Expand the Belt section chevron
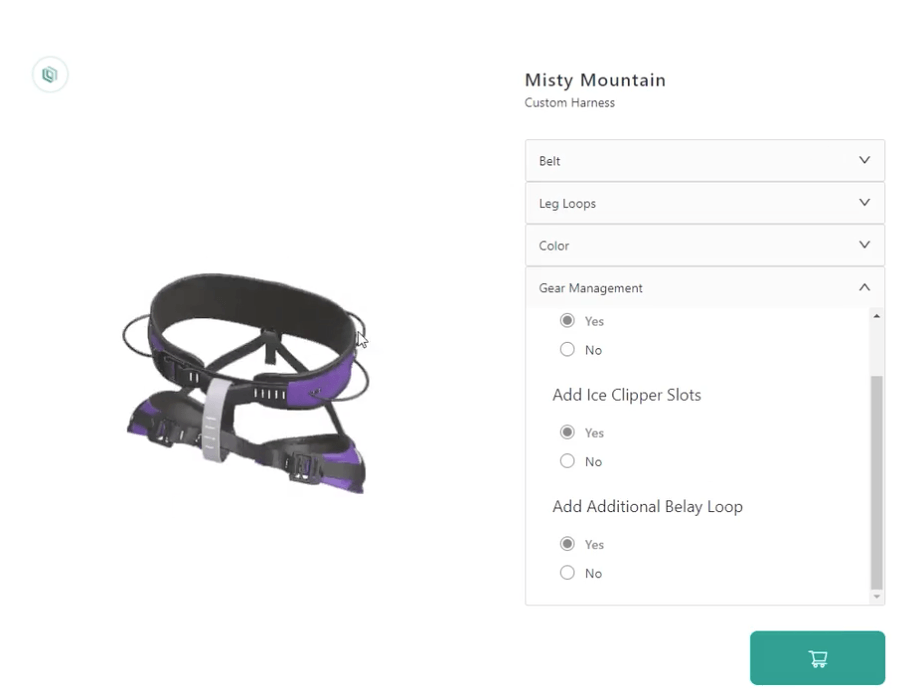 [x=864, y=160]
